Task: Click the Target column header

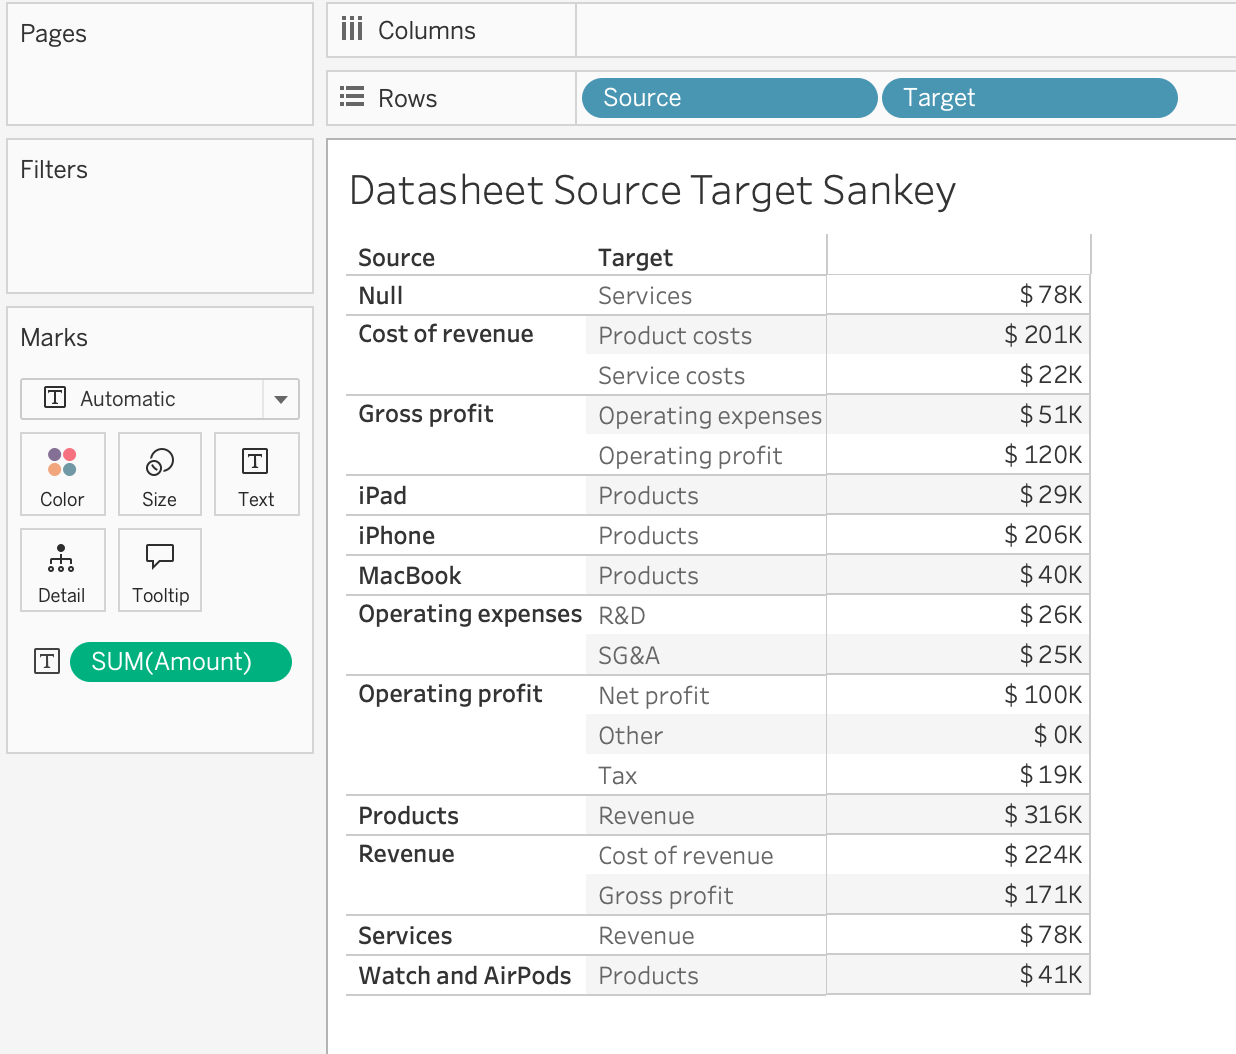Action: [x=635, y=258]
